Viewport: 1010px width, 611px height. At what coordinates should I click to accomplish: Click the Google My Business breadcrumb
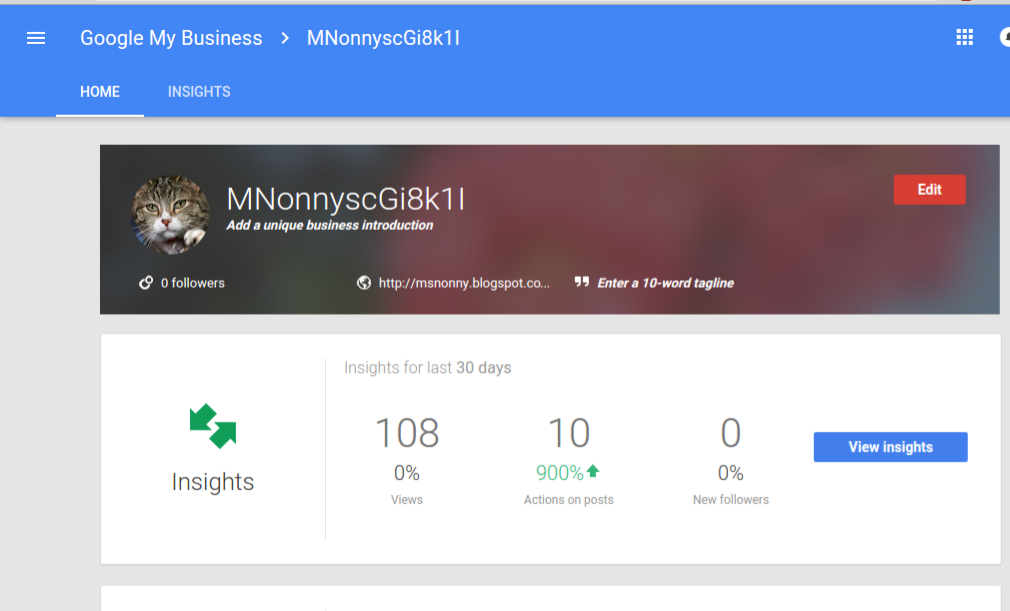[x=171, y=37]
